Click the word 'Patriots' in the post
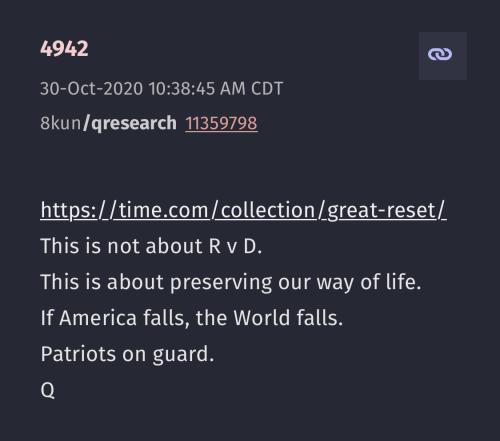The height and width of the screenshot is (441, 500). coord(78,354)
